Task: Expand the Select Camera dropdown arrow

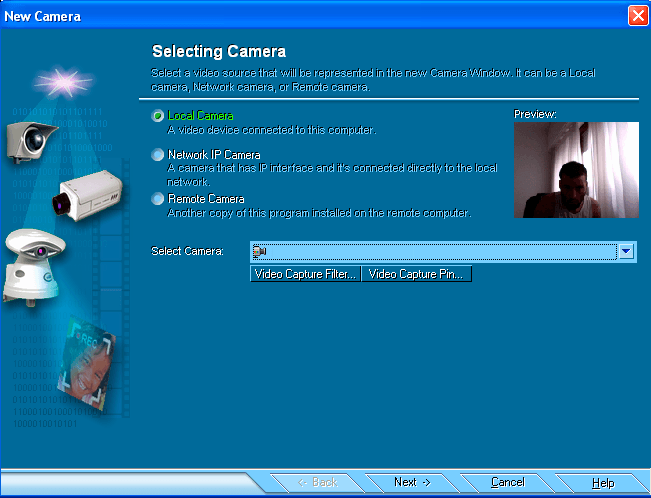Action: 626,251
